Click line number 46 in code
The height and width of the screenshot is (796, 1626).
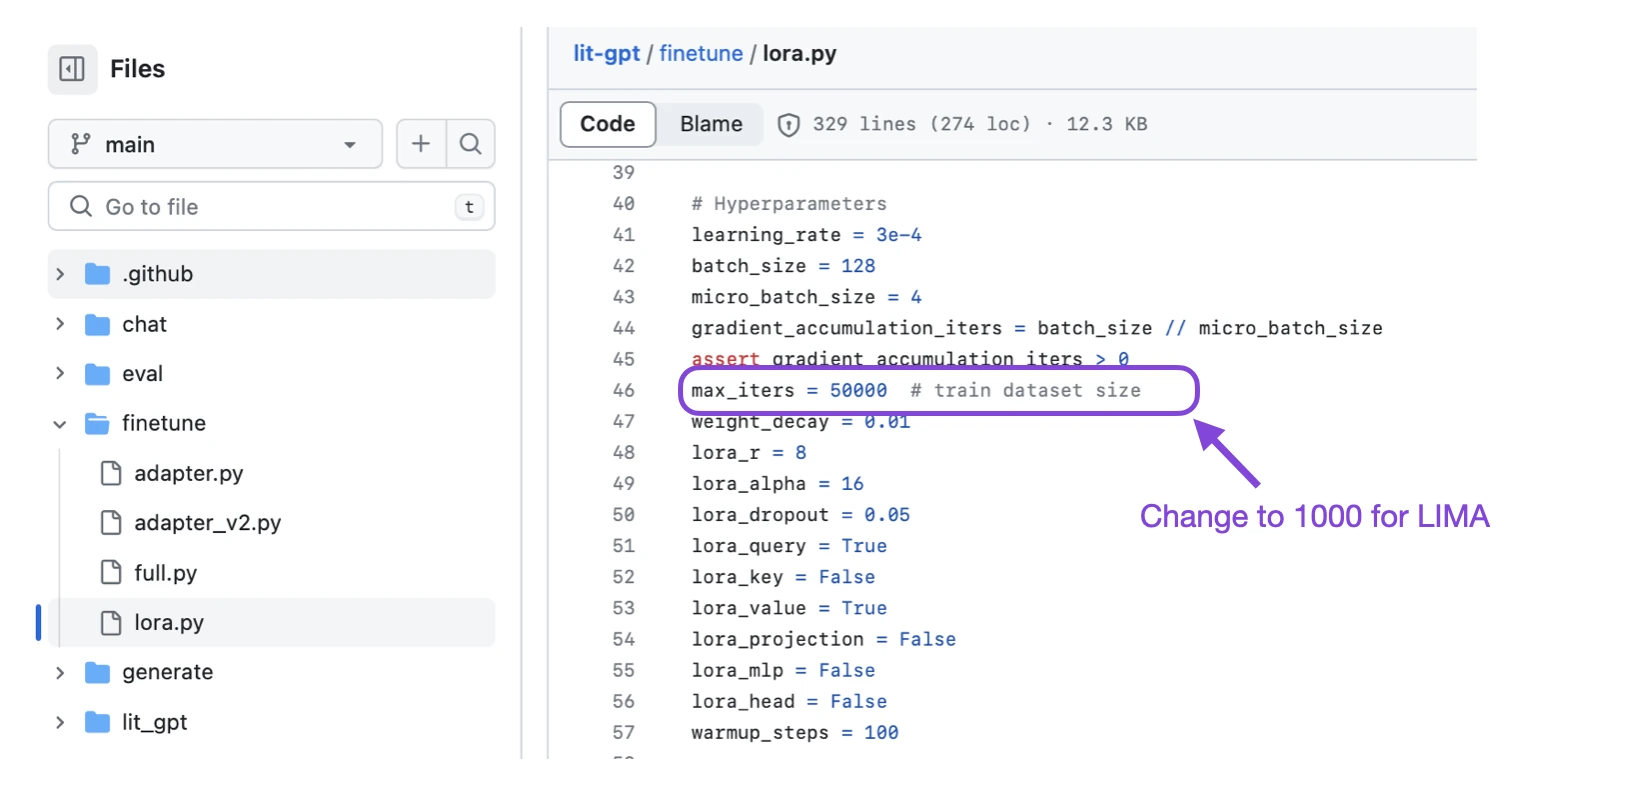(x=623, y=390)
